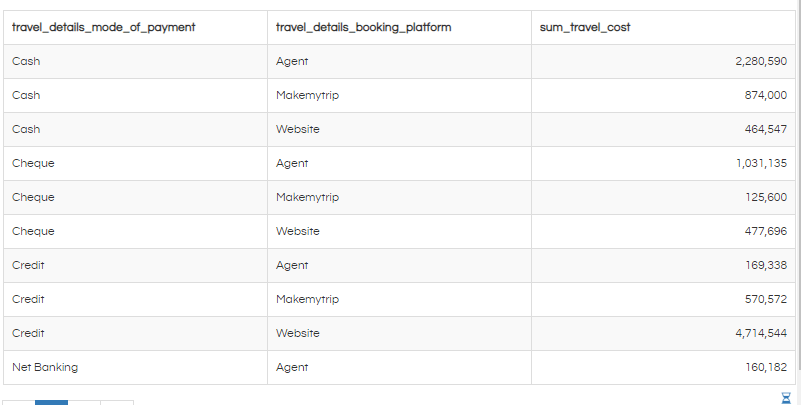Sort by travel_details_booking_platform column header
Screen dimensions: 801x405
[364, 27]
